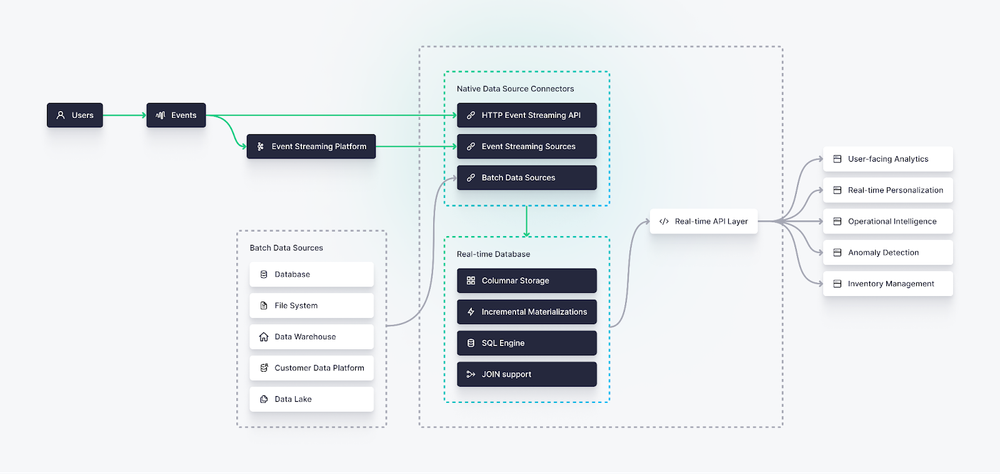
Task: Click the Event Streaming Platform icon
Action: tap(261, 147)
